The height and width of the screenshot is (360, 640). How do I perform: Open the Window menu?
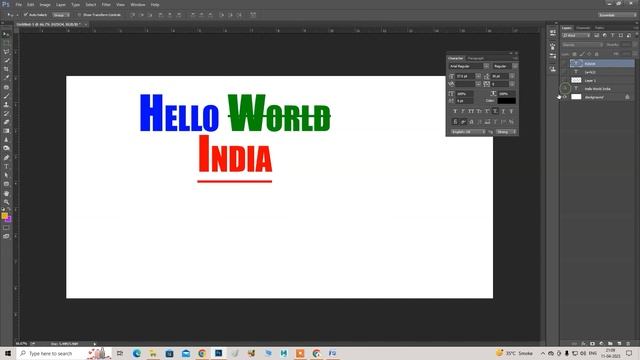[x=138, y=4]
